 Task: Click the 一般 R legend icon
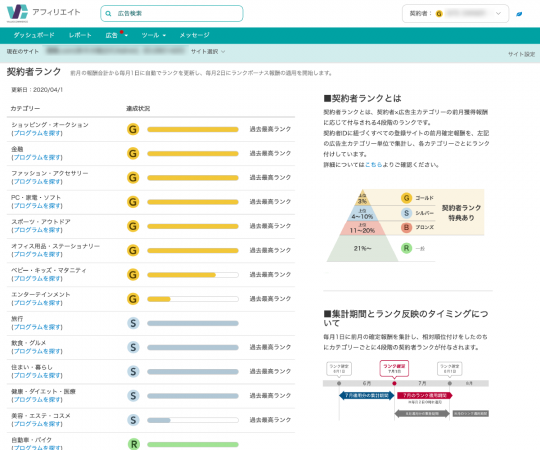[x=406, y=248]
